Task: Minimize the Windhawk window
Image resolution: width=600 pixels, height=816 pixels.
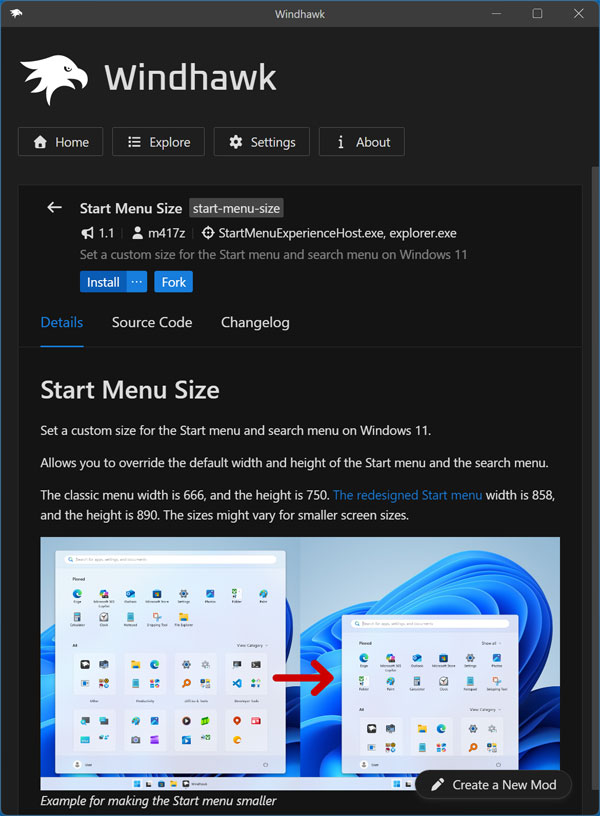Action: click(x=496, y=14)
